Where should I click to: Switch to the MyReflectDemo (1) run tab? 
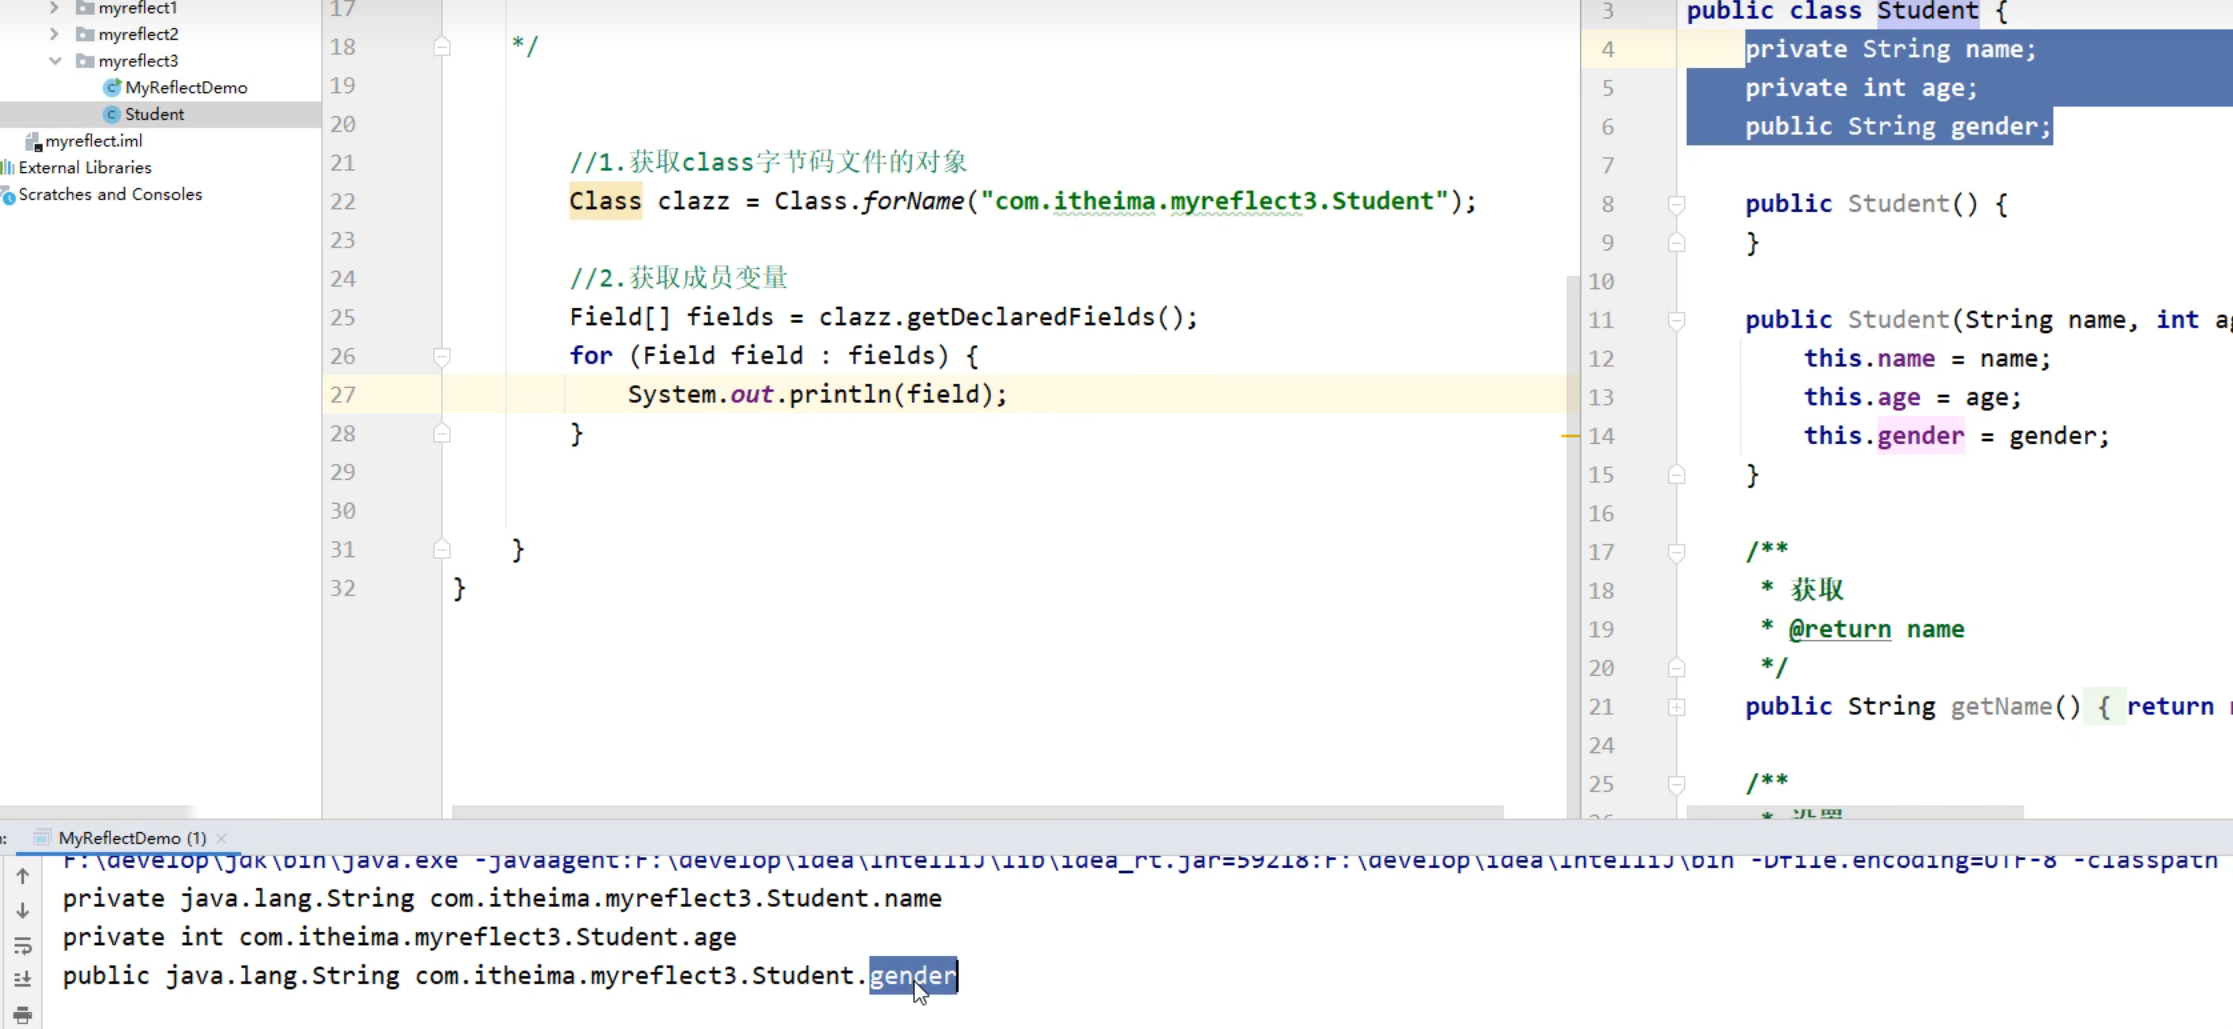pyautogui.click(x=131, y=838)
